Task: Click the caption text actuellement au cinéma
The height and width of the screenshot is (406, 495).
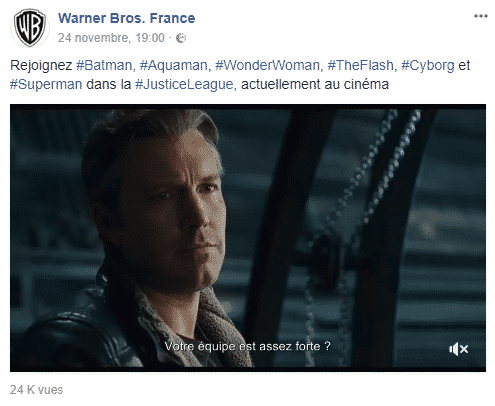Action: click(315, 85)
